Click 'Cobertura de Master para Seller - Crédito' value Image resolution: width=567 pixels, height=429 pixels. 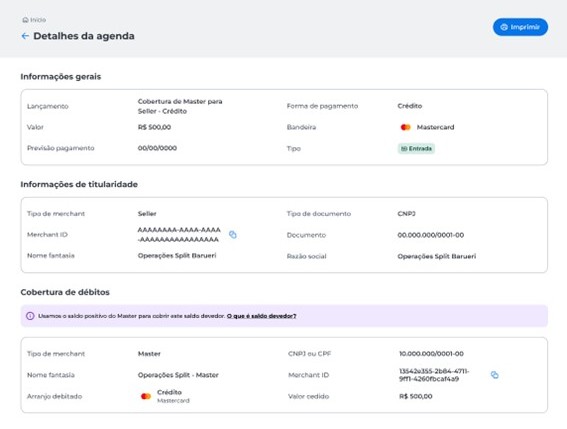click(180, 106)
